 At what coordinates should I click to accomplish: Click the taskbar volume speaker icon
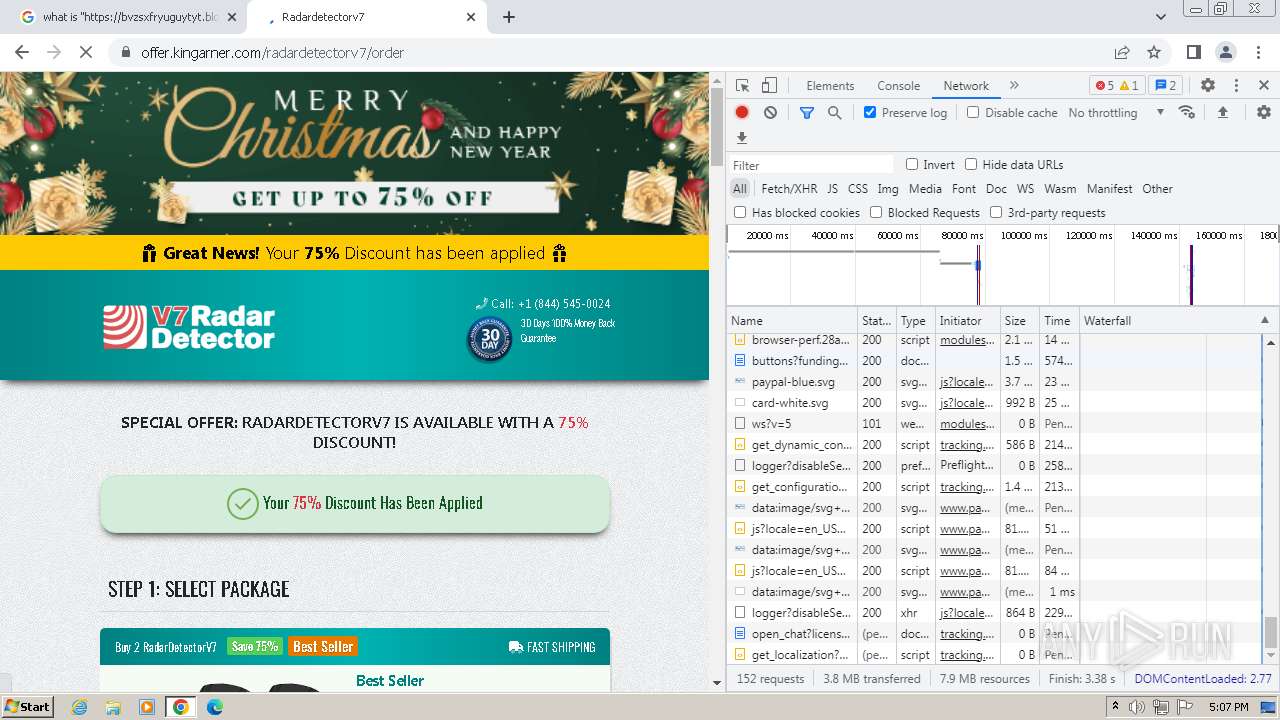pyautogui.click(x=1136, y=707)
